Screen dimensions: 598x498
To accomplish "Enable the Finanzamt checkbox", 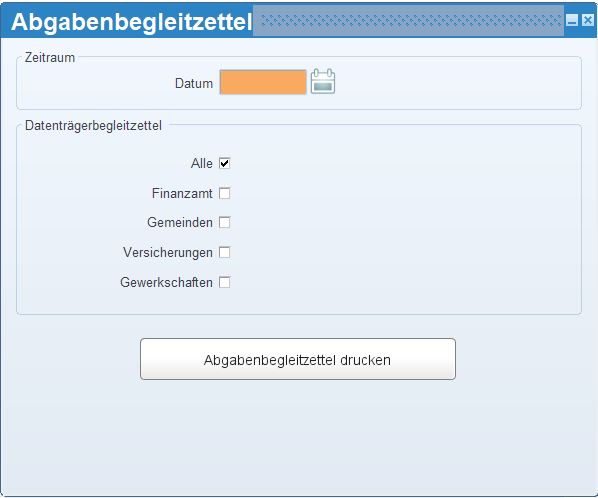I will (x=225, y=193).
